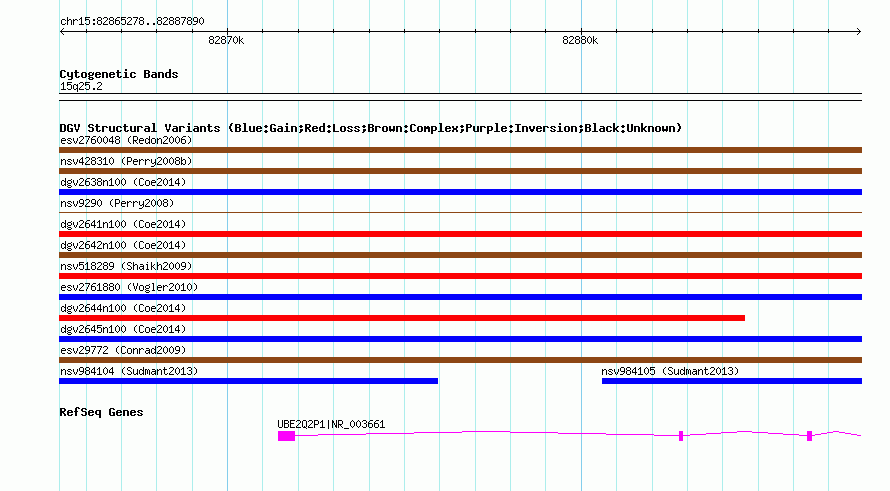
Task: Click the shorter red bar for dgv2644n100
Action: point(402,318)
